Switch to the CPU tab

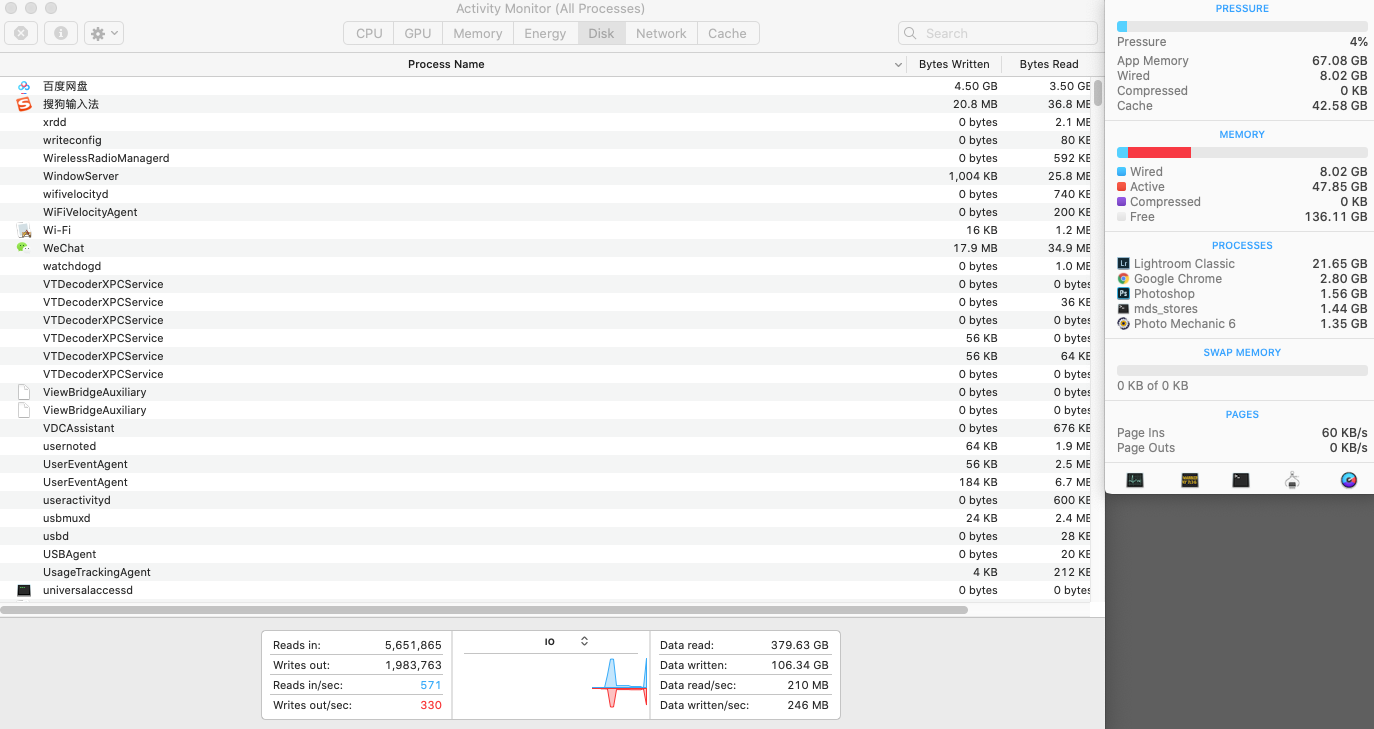(369, 33)
